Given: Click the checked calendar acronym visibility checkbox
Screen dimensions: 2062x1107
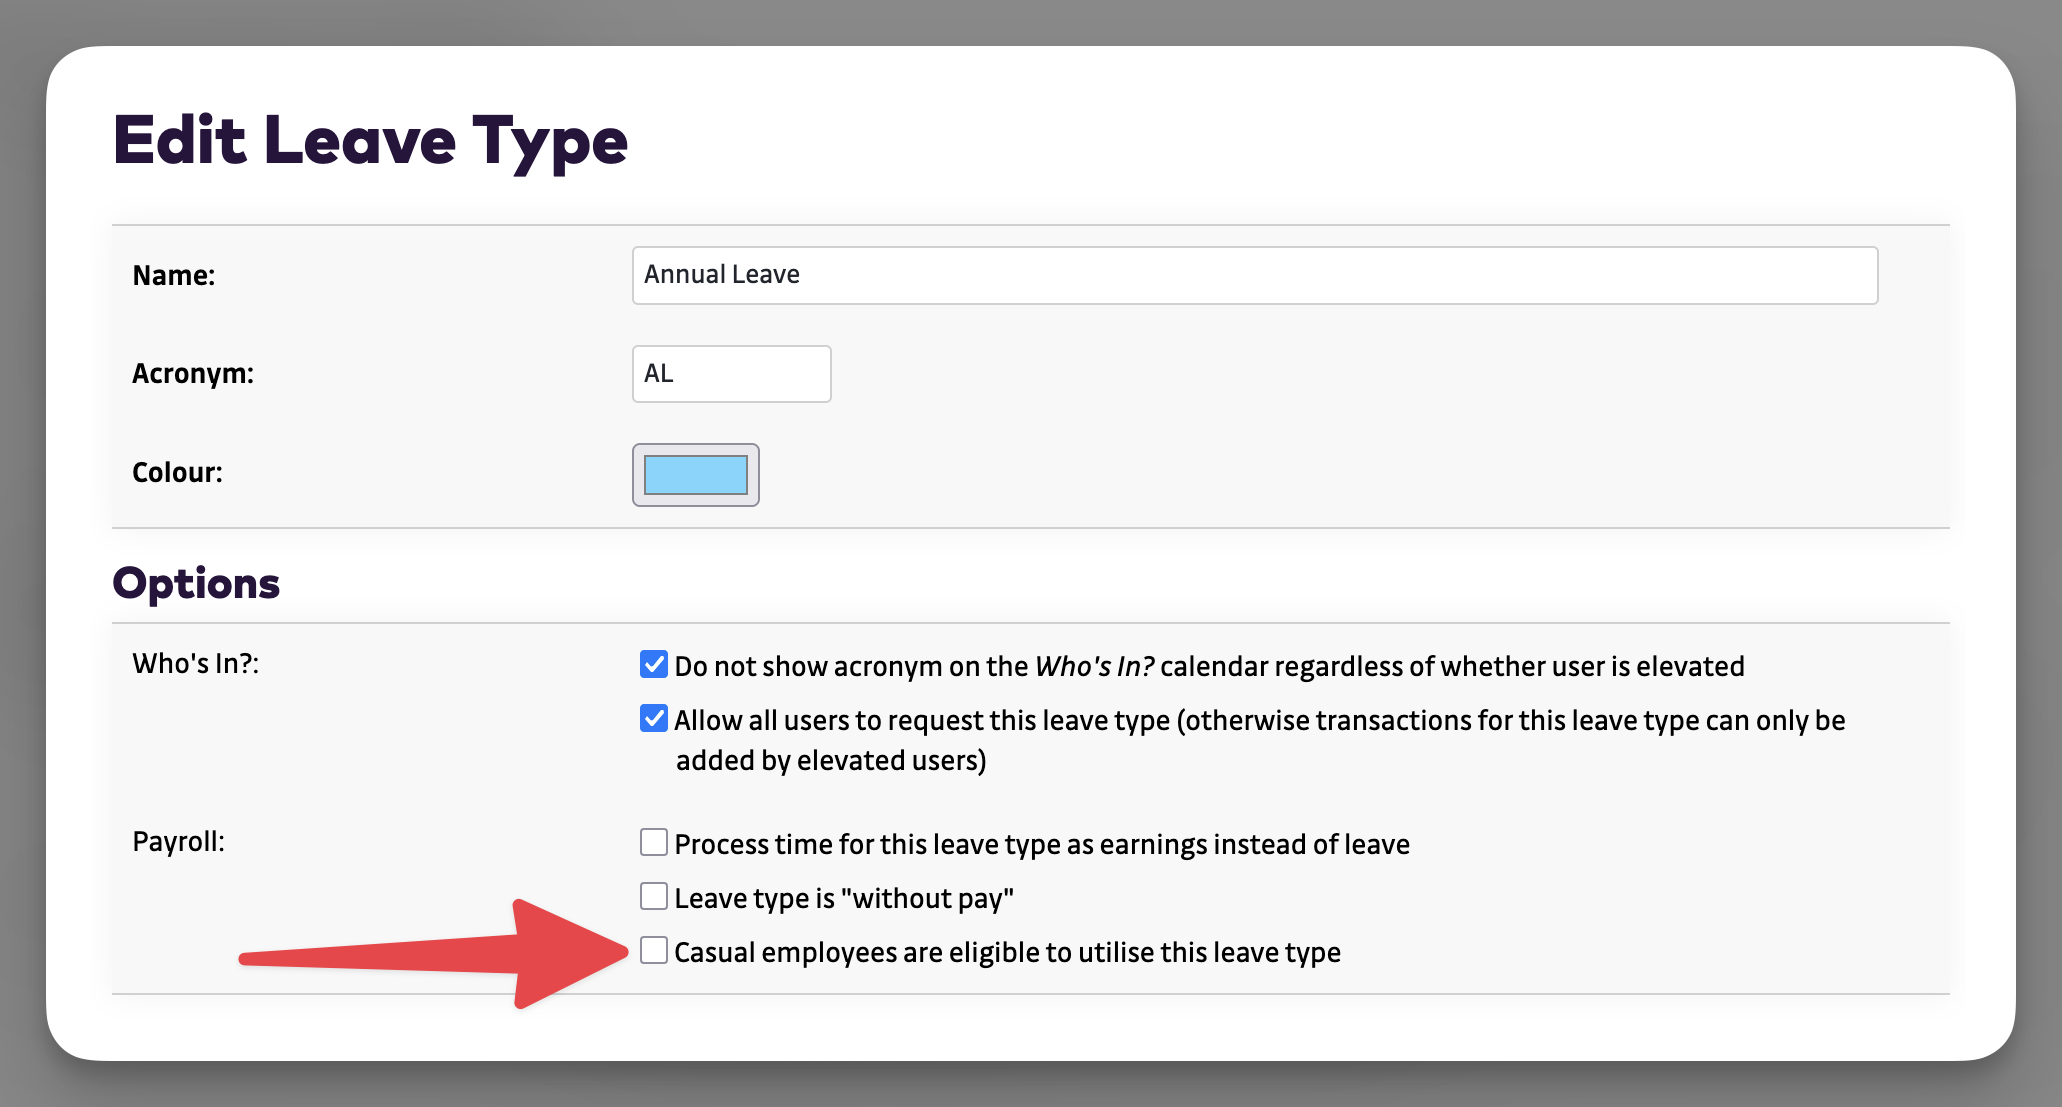Looking at the screenshot, I should (654, 663).
